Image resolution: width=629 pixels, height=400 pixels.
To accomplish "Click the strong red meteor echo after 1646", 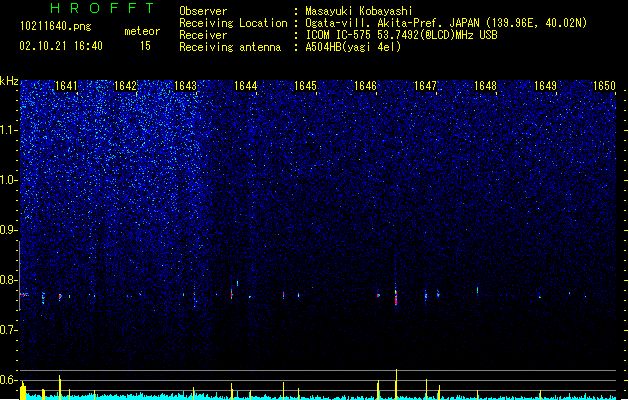I will (396, 298).
